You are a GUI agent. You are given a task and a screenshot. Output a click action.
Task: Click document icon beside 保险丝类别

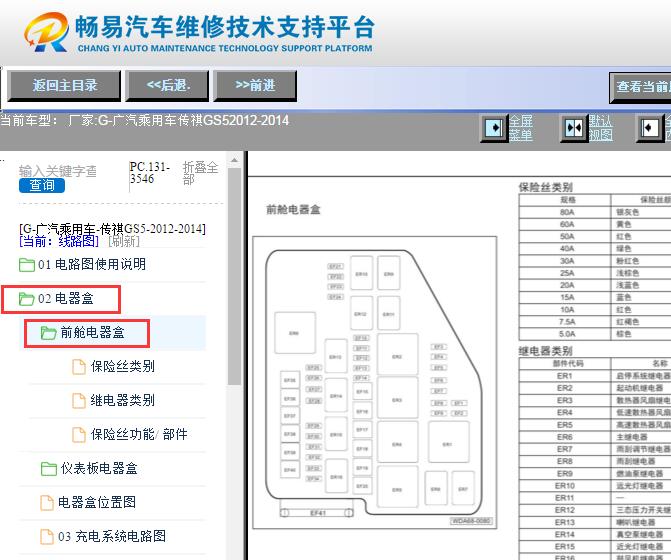79,367
